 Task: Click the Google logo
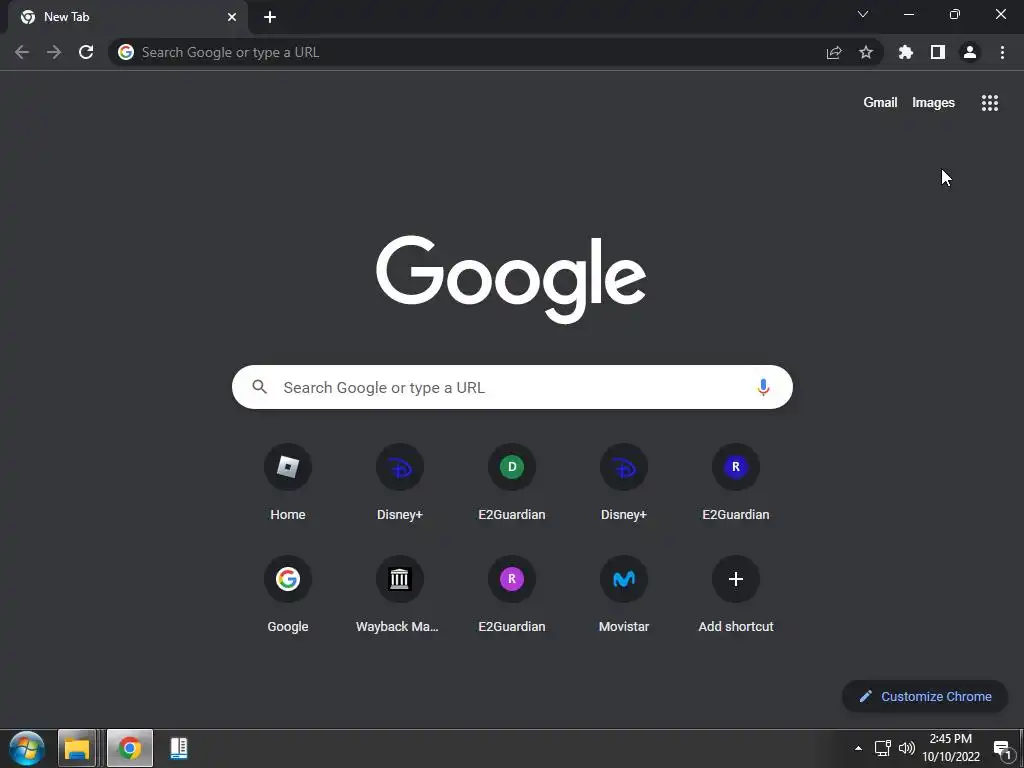511,280
